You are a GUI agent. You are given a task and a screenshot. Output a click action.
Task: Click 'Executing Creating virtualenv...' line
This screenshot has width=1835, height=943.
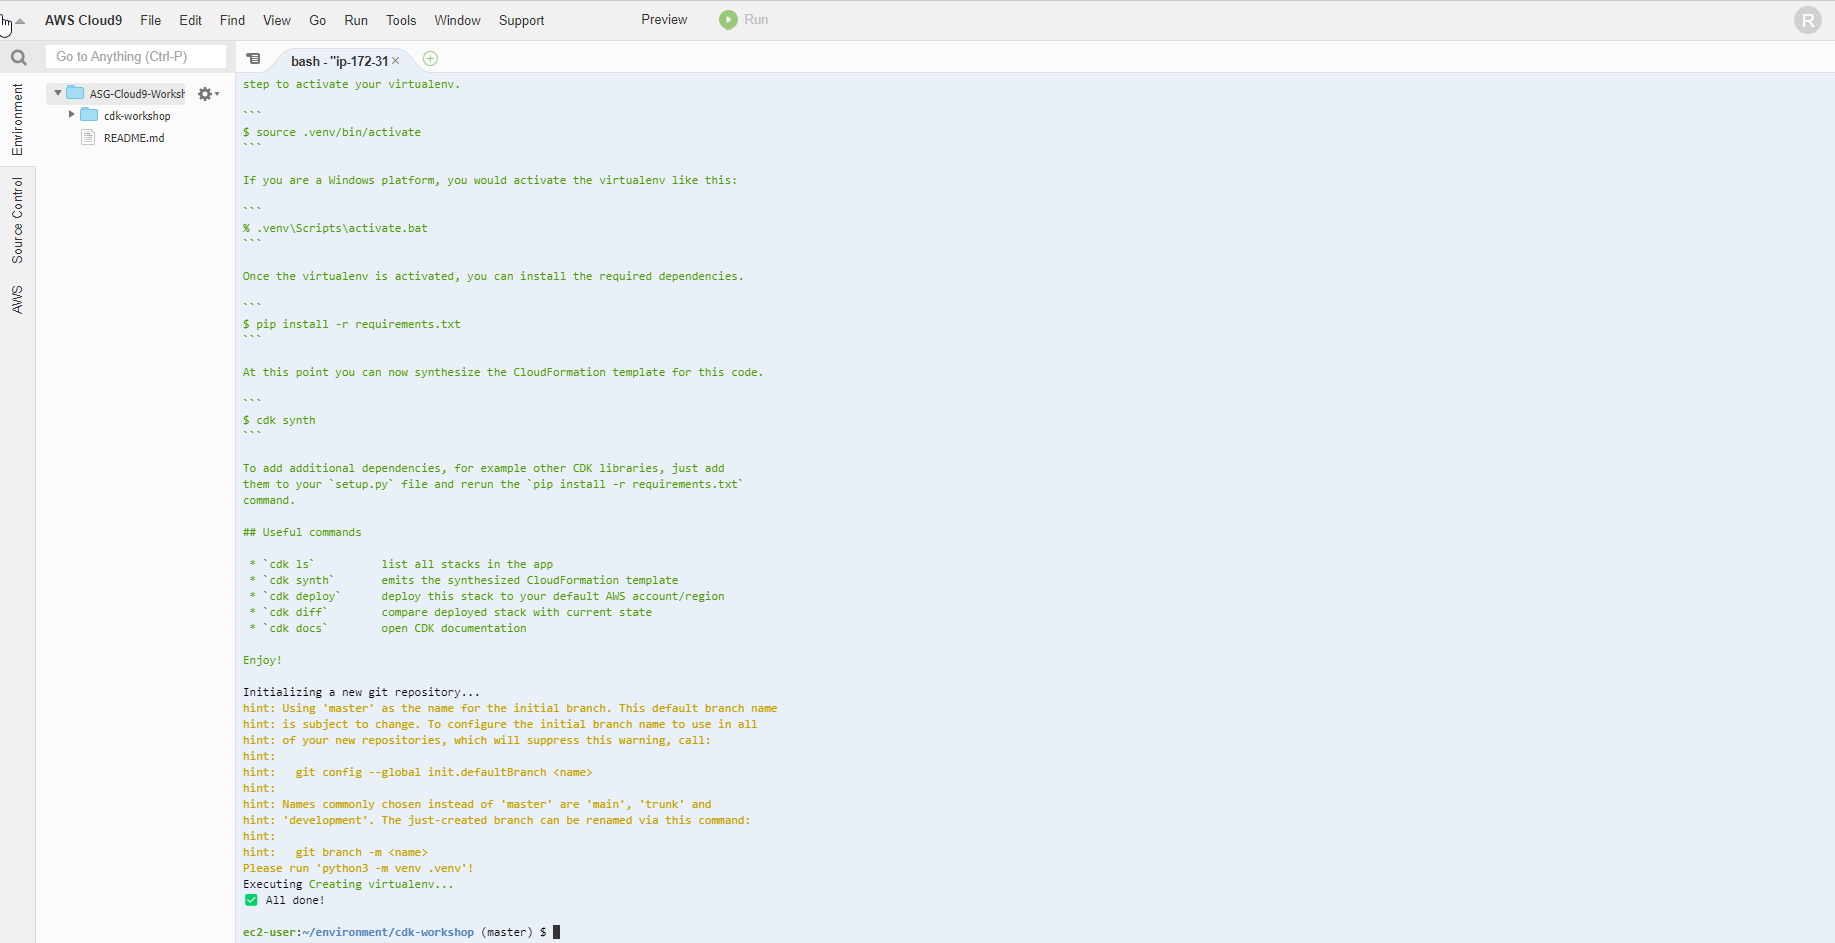coord(348,884)
